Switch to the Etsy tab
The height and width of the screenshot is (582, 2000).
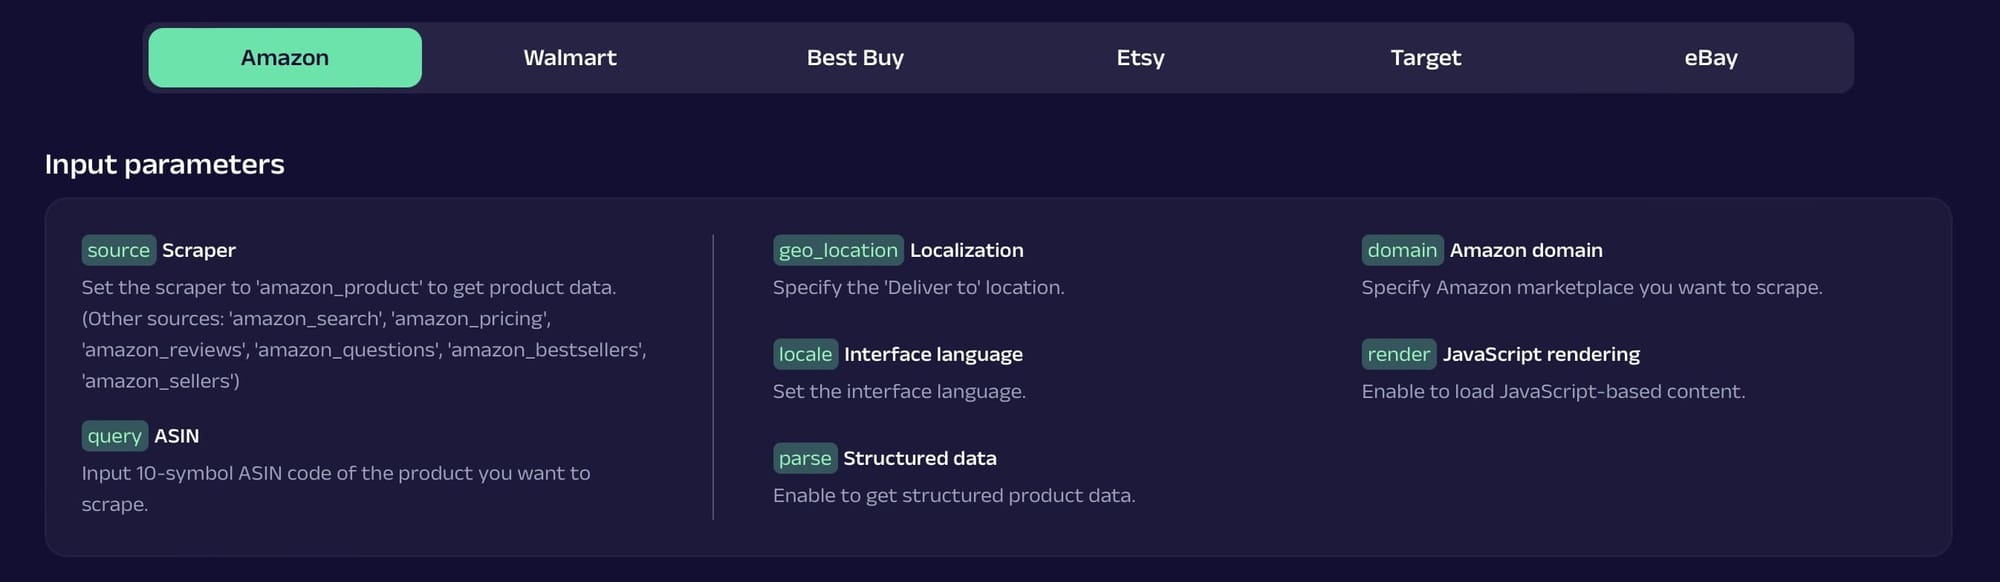pos(1140,58)
